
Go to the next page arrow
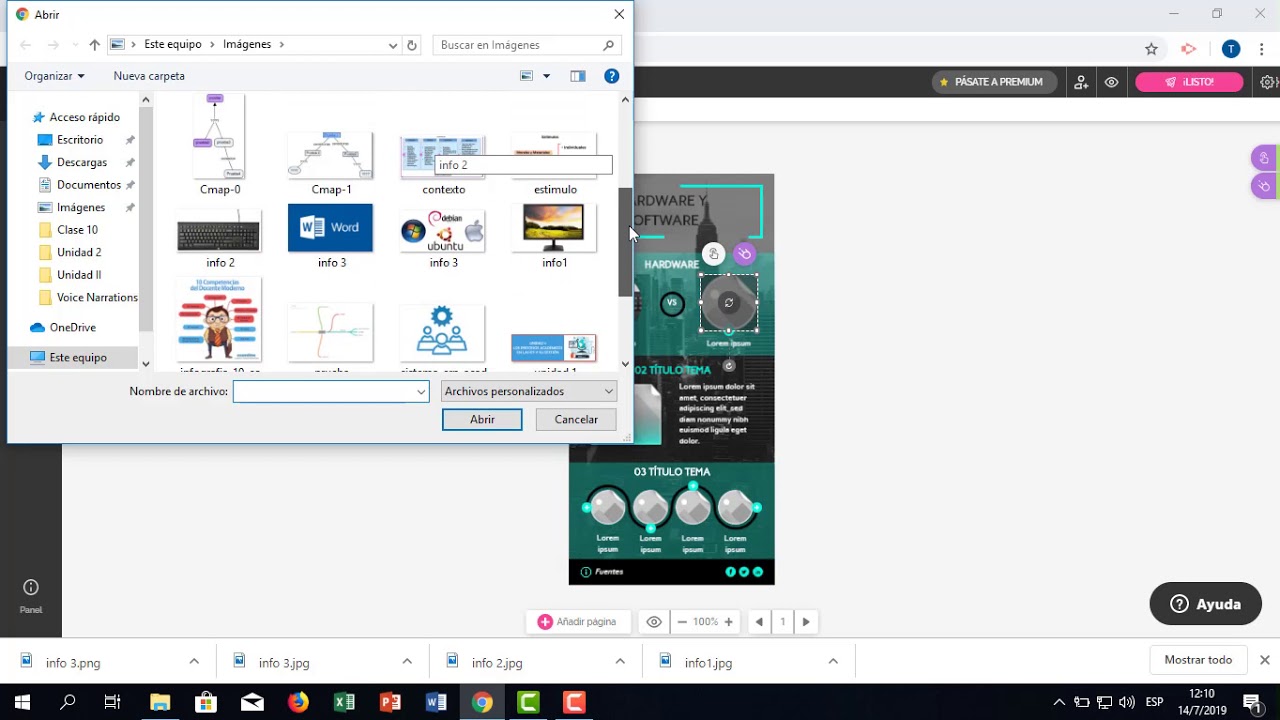pyautogui.click(x=806, y=622)
